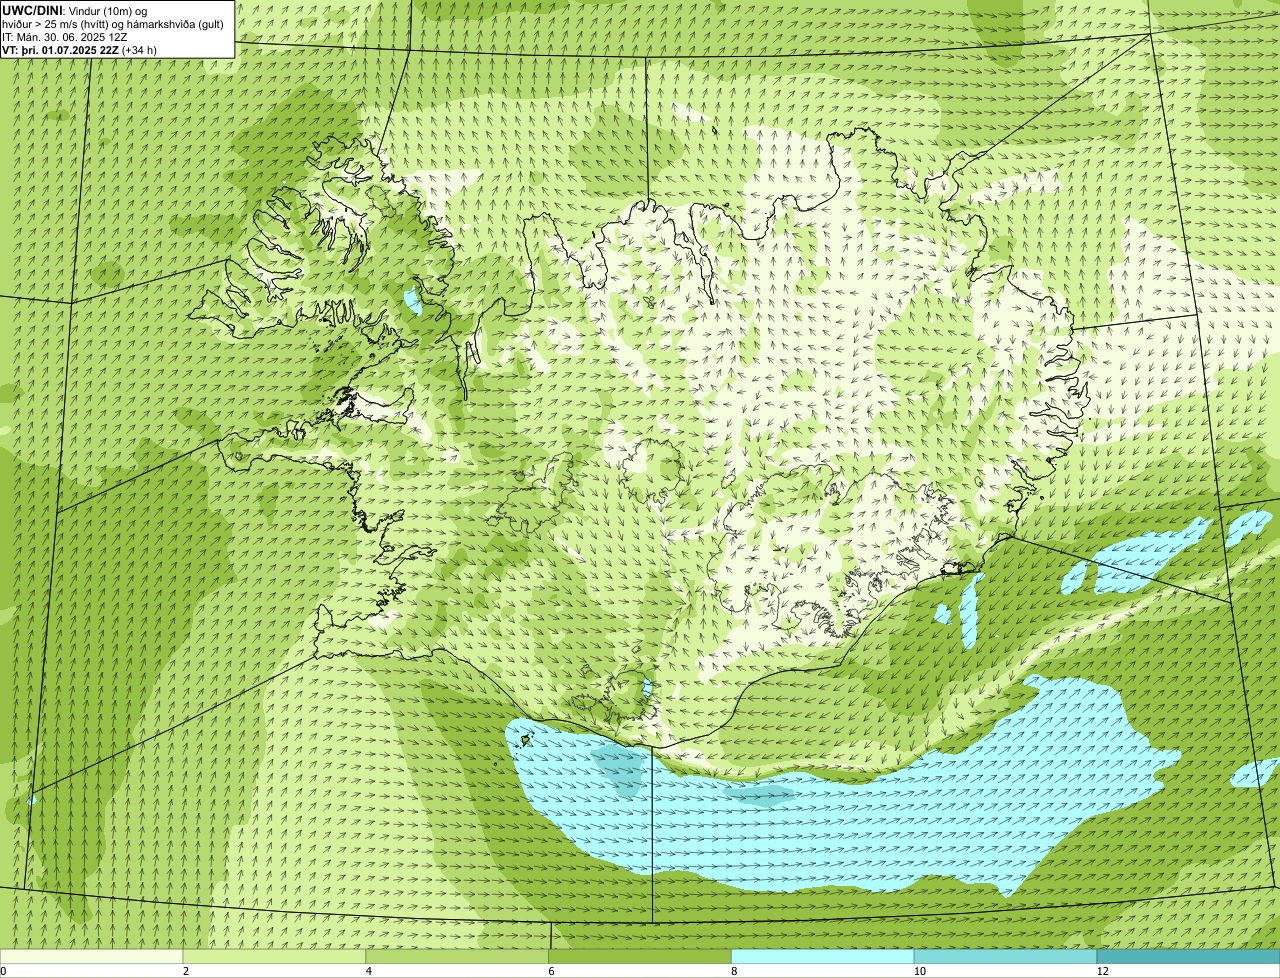Click the 6–8 m/s dark green legend swatch
The width and height of the screenshot is (1280, 978).
tap(641, 956)
